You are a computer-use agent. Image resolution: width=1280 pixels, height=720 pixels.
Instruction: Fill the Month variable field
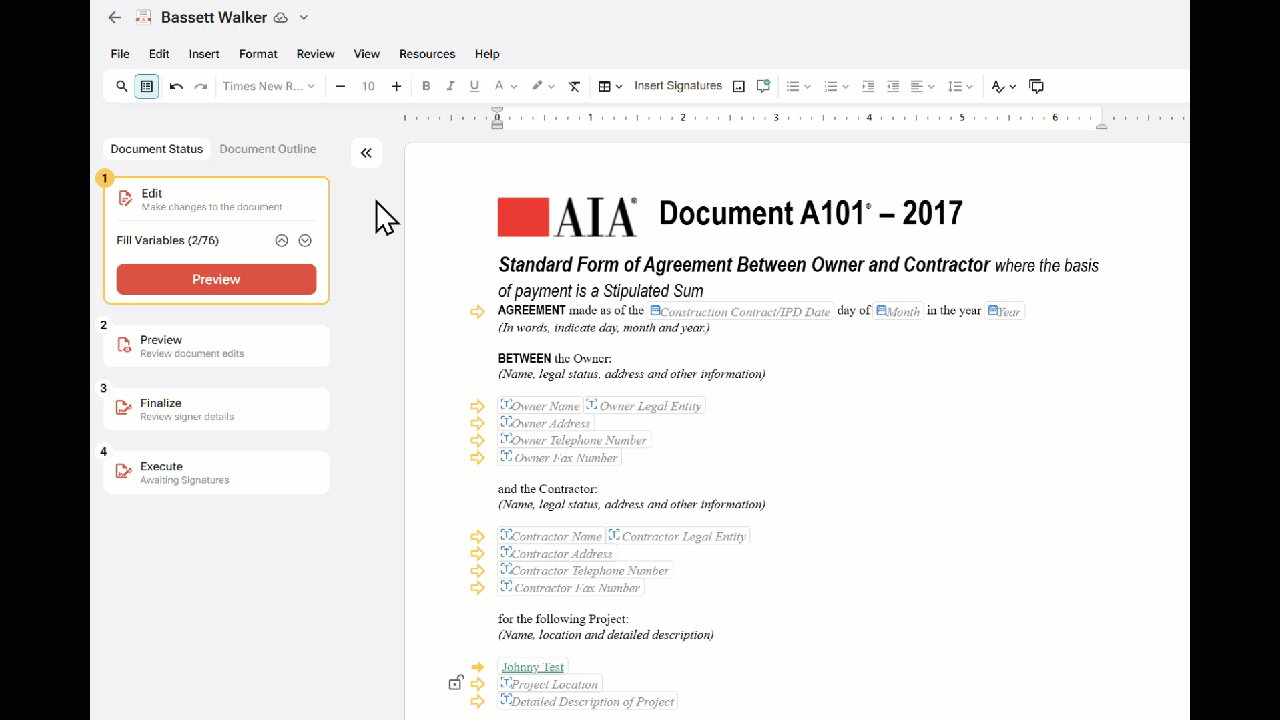(x=898, y=311)
